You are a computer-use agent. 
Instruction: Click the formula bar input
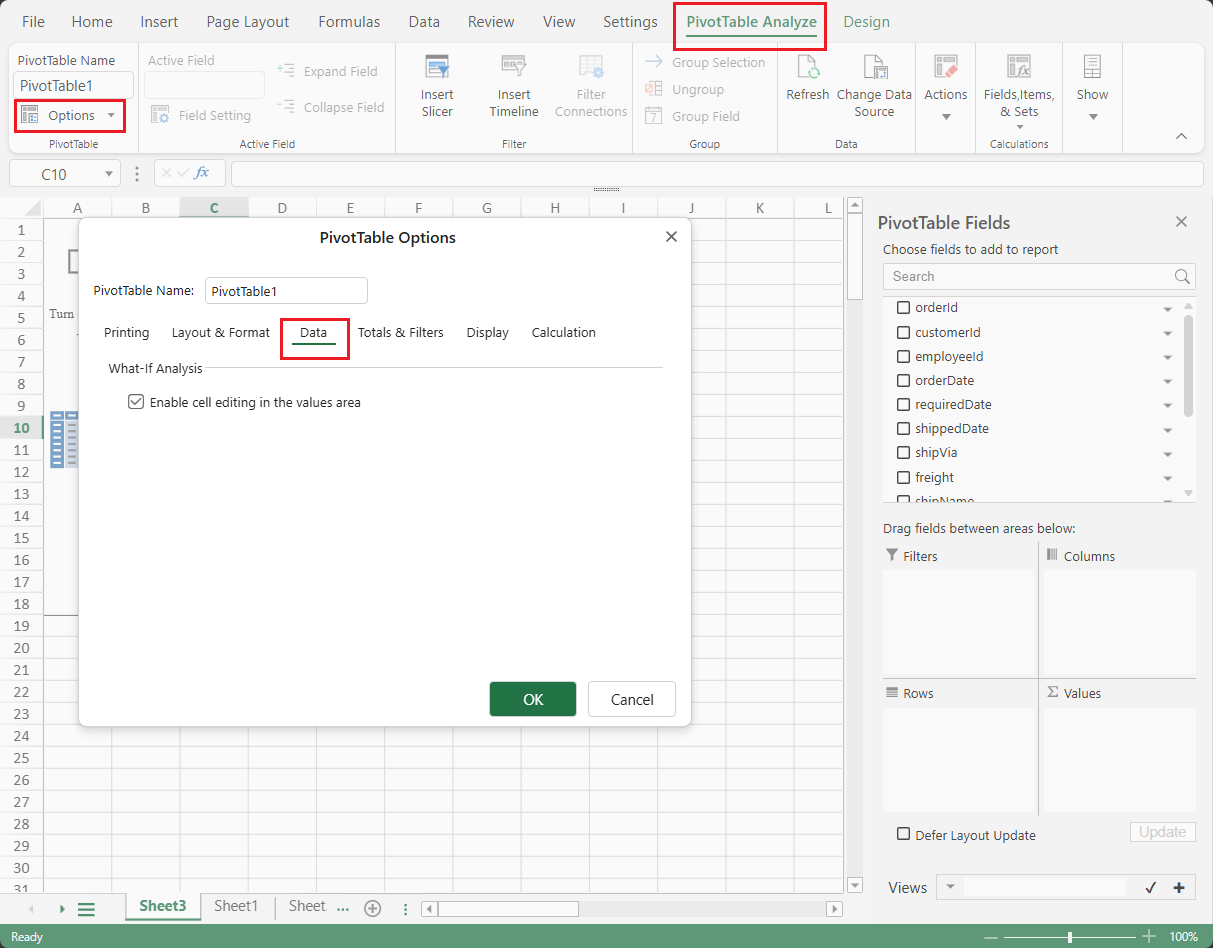point(717,174)
